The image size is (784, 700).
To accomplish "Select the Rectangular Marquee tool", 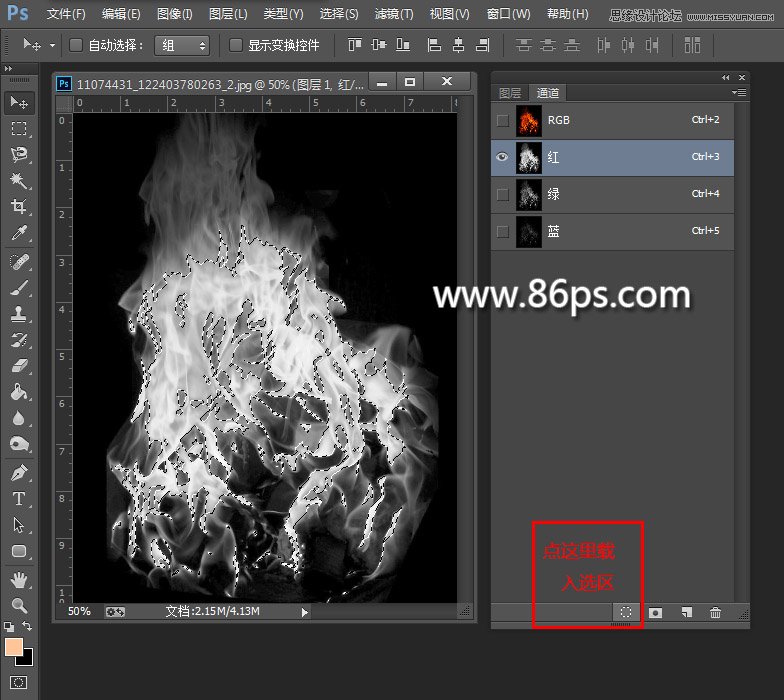I will pyautogui.click(x=19, y=128).
